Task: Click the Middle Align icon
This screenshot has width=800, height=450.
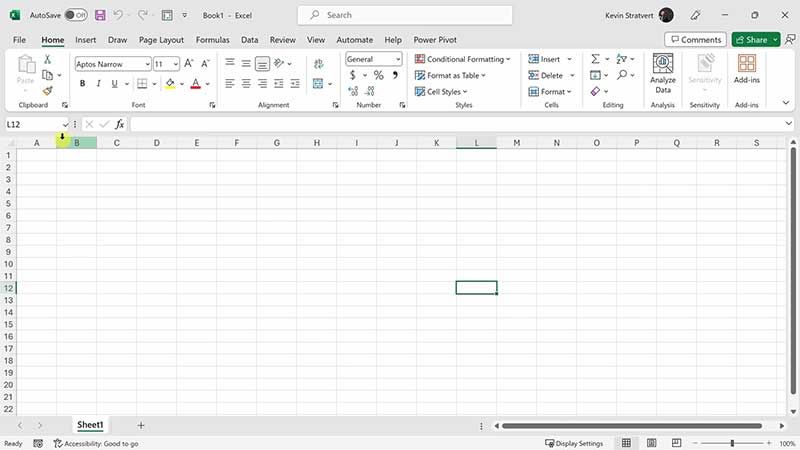Action: [246, 63]
